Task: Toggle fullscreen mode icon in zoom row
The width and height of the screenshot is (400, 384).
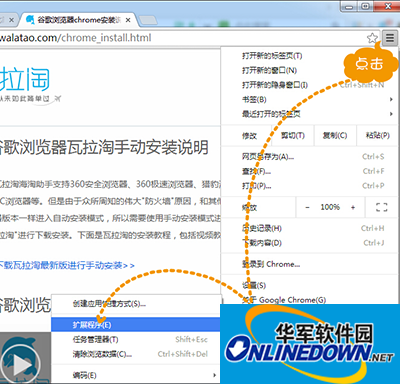Action: click(382, 207)
